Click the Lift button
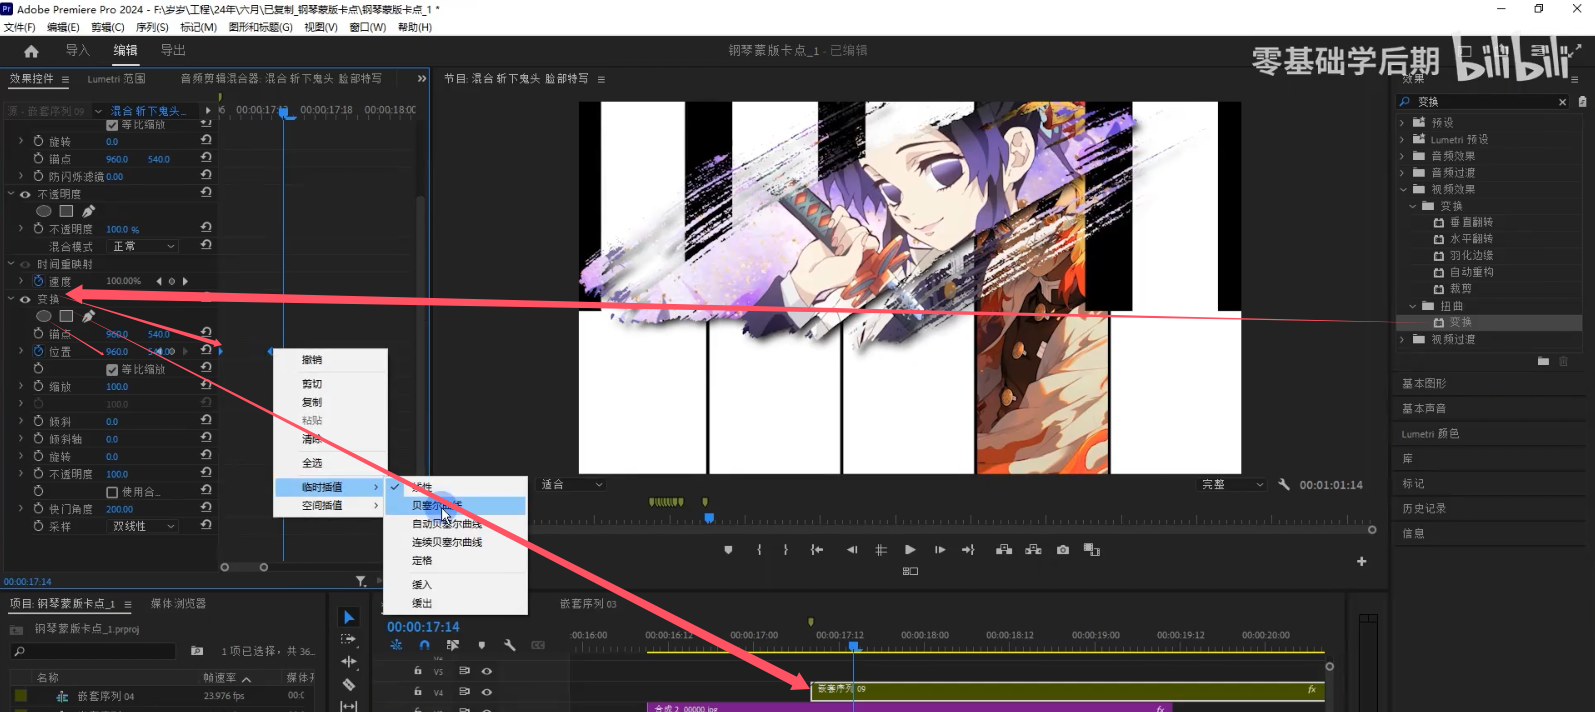Viewport: 1595px width, 712px height. click(x=1003, y=550)
